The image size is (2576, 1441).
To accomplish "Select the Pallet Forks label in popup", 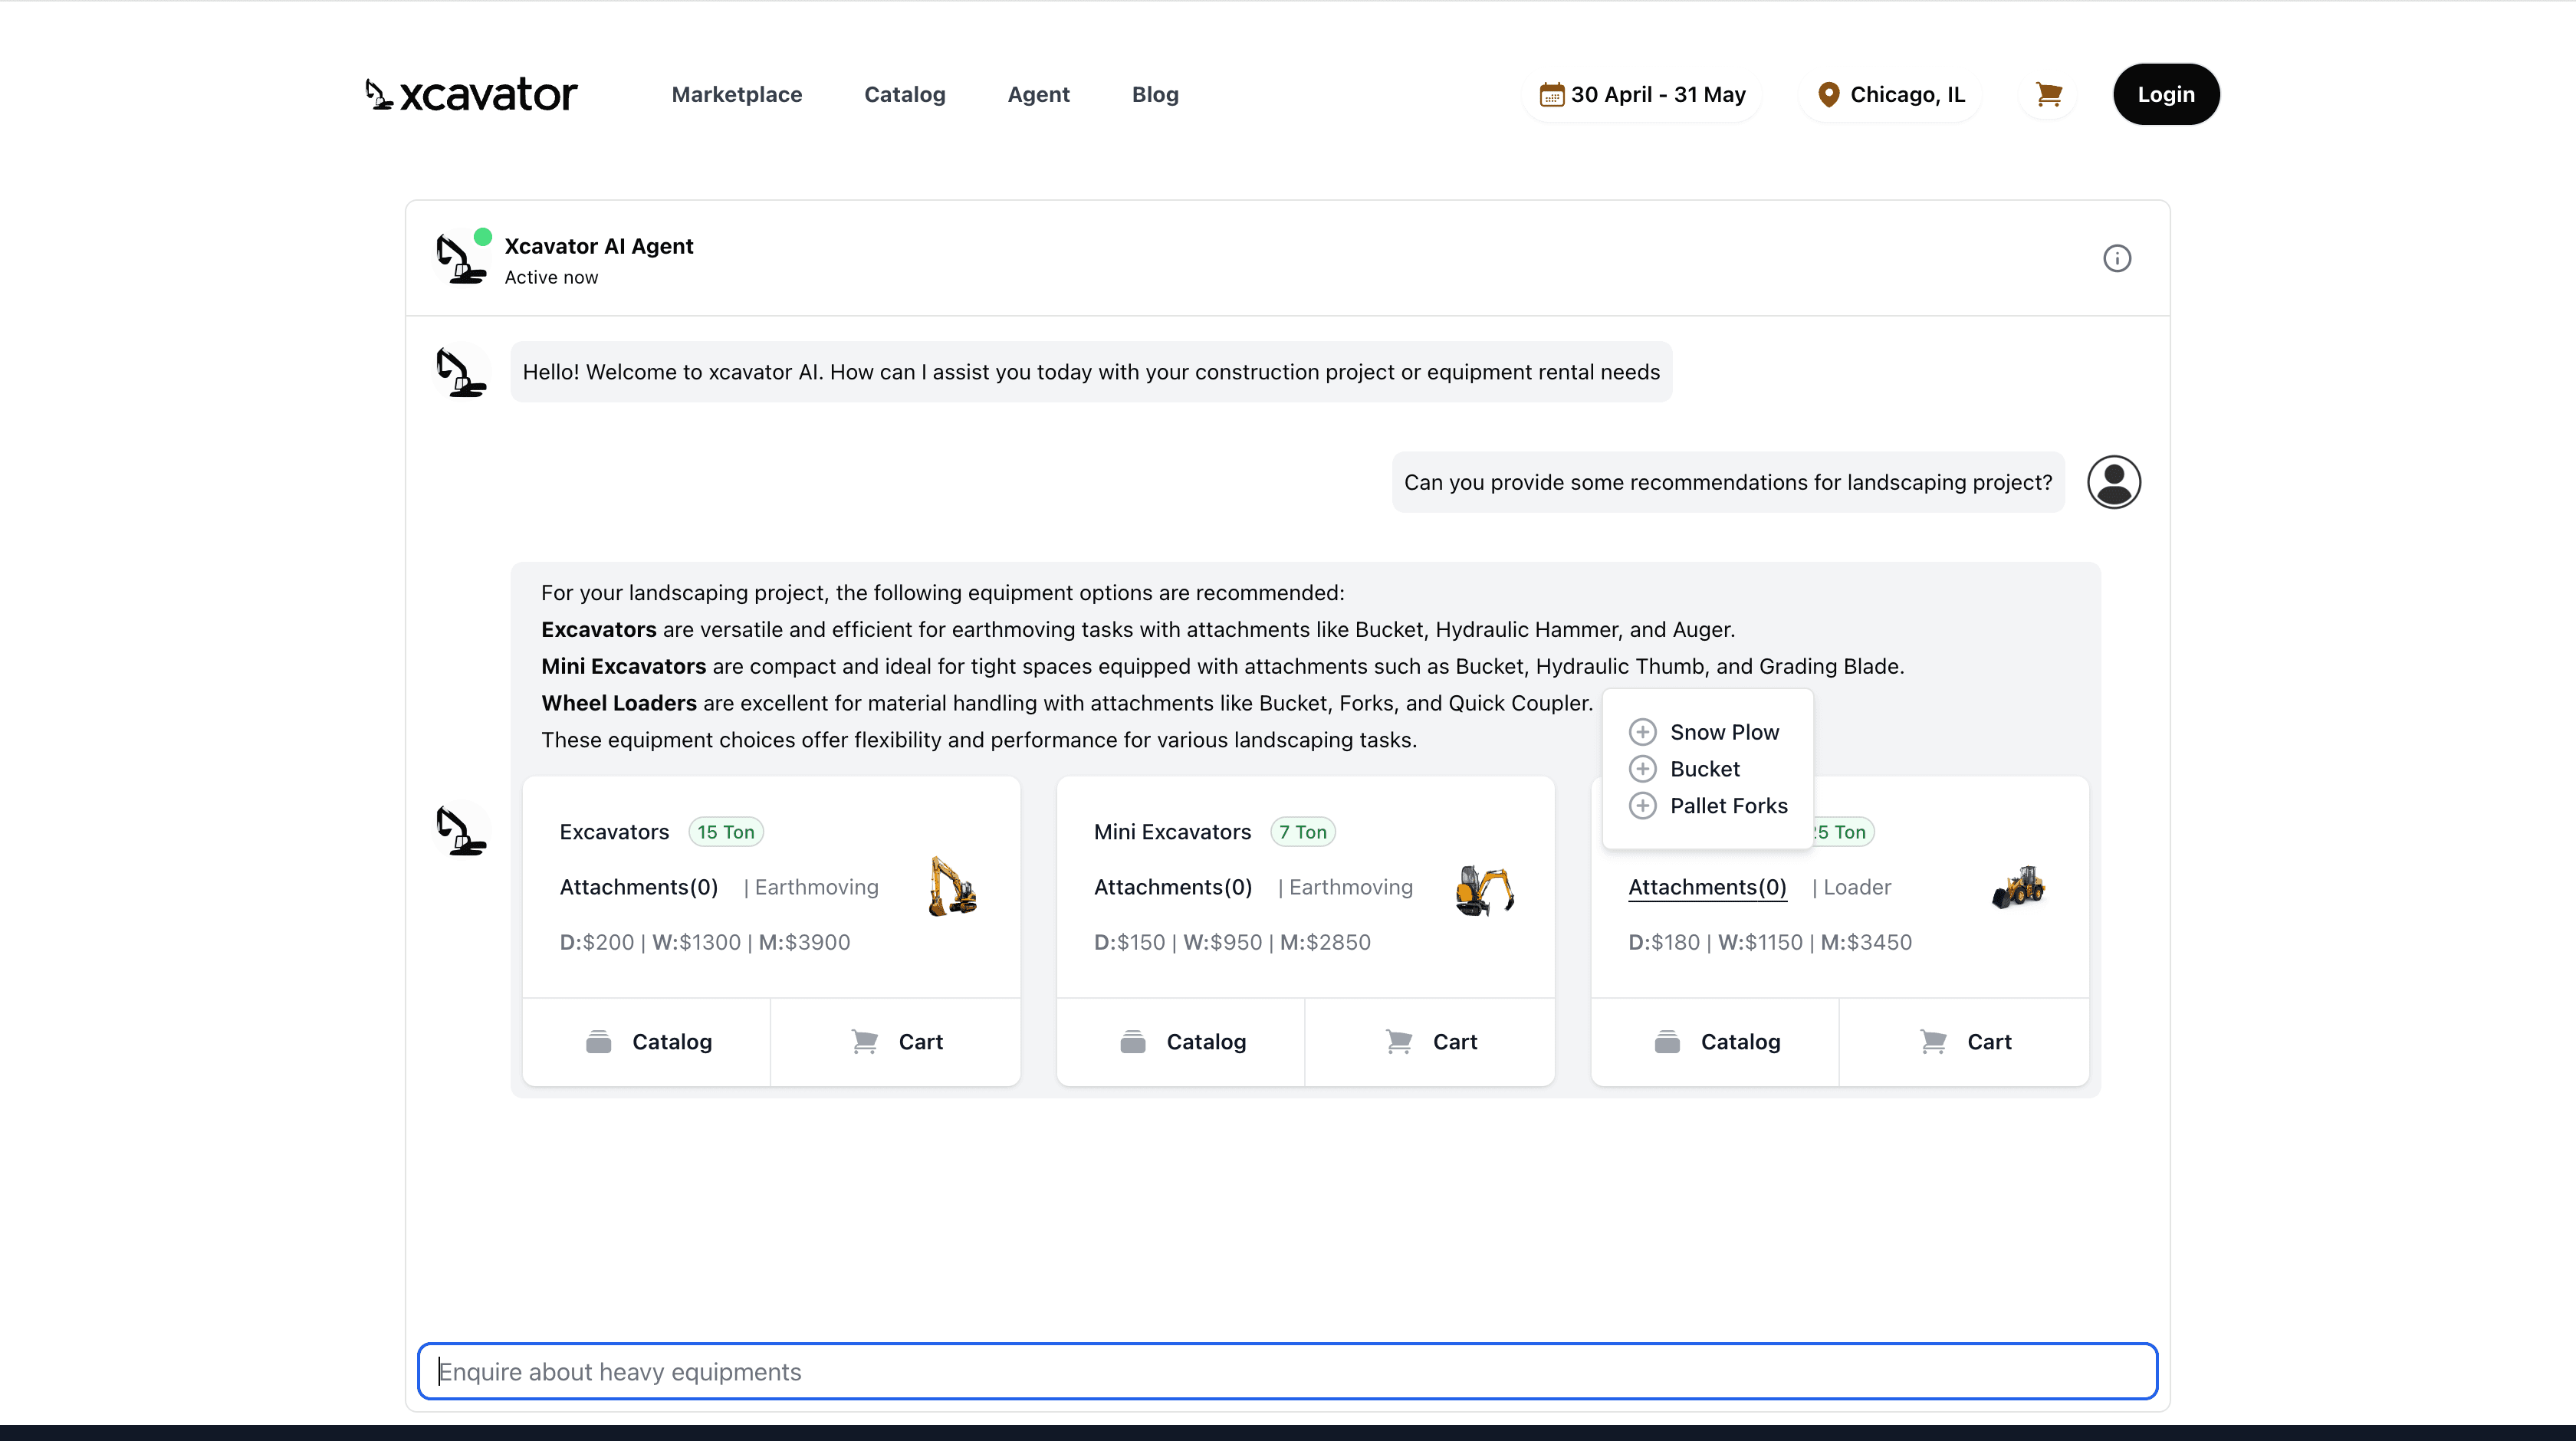I will click(x=1729, y=806).
